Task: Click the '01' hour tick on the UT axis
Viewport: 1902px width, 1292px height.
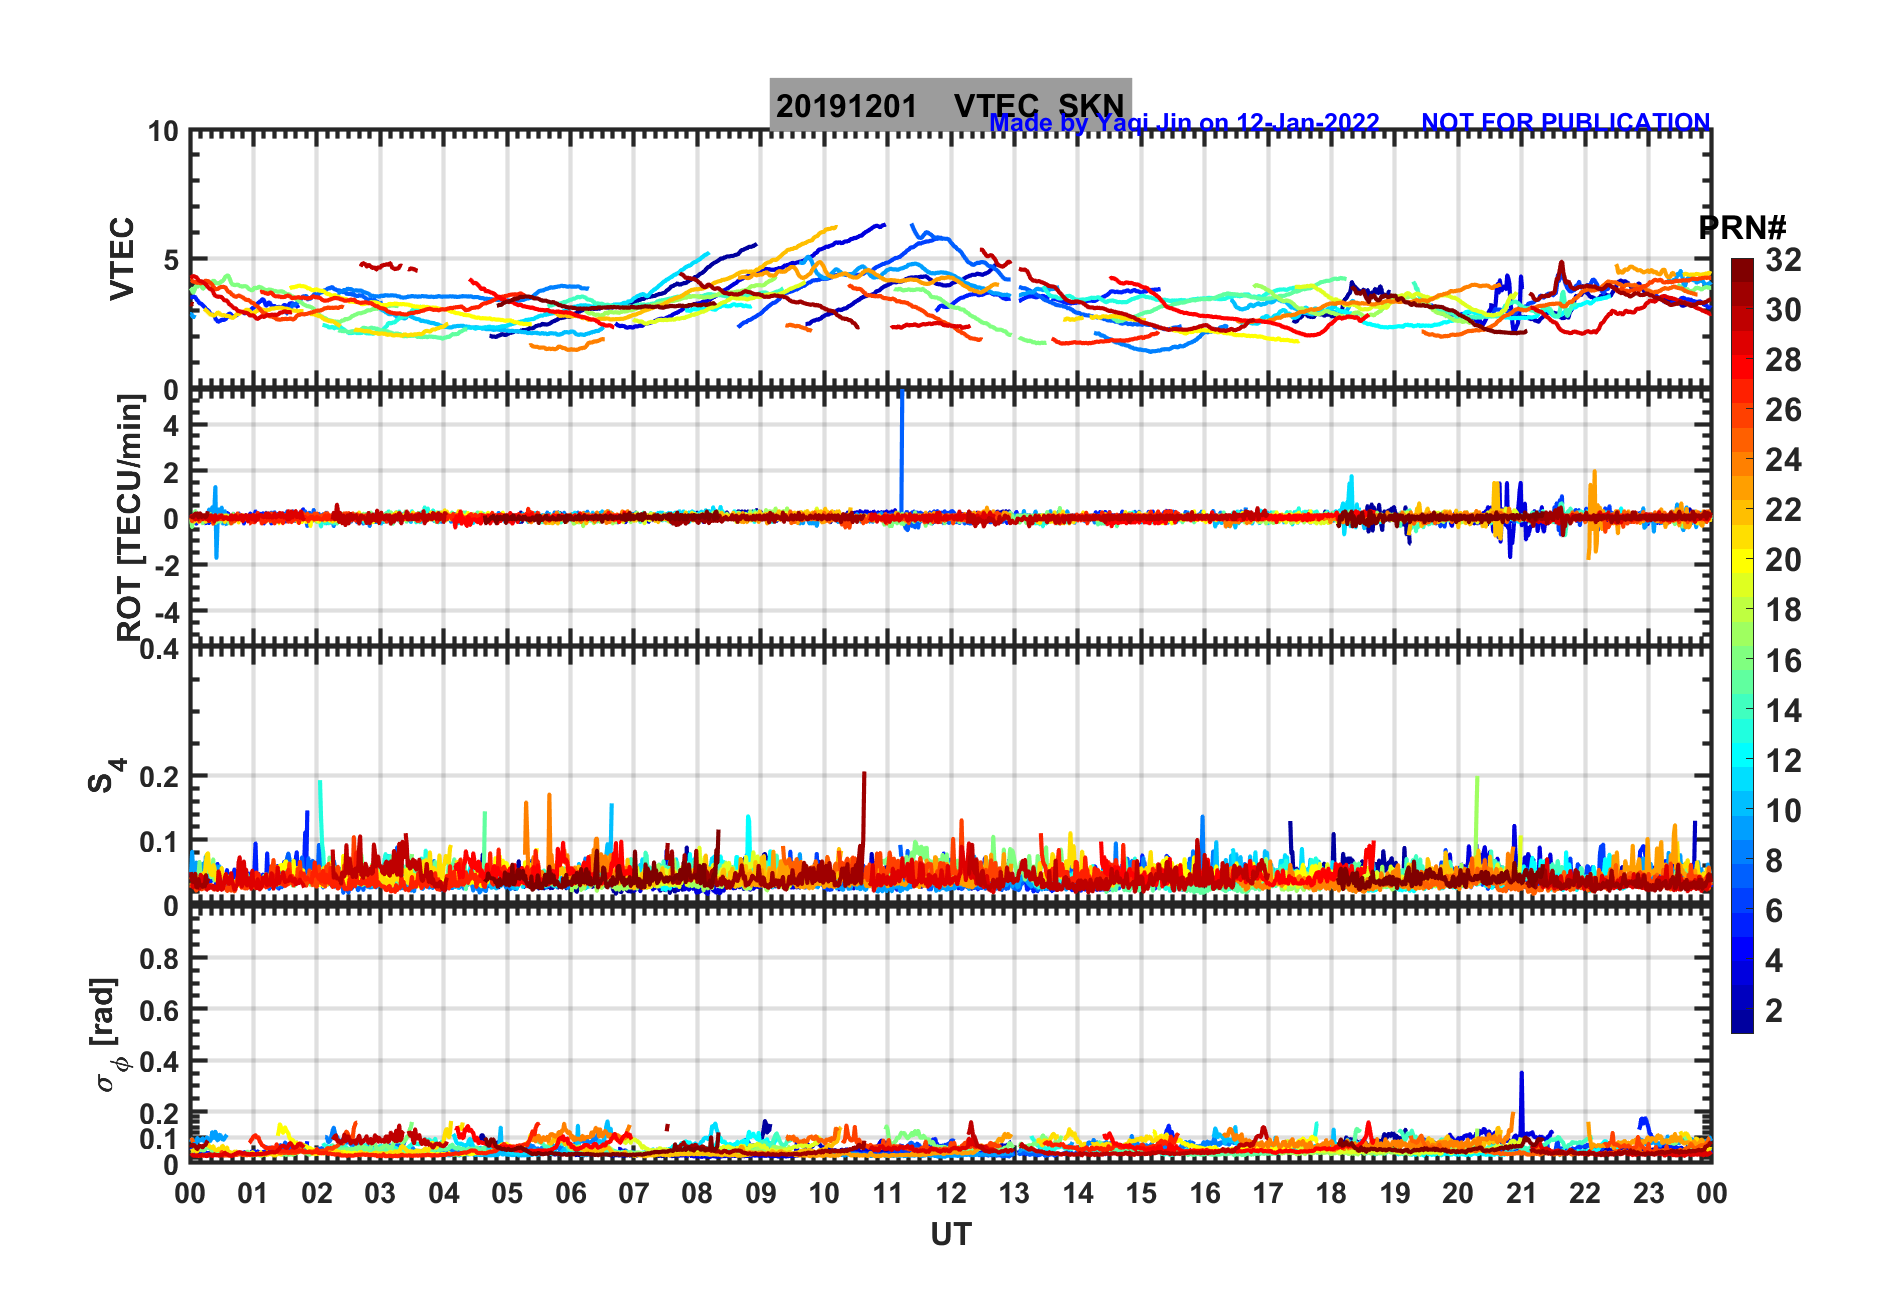Action: (x=253, y=1193)
